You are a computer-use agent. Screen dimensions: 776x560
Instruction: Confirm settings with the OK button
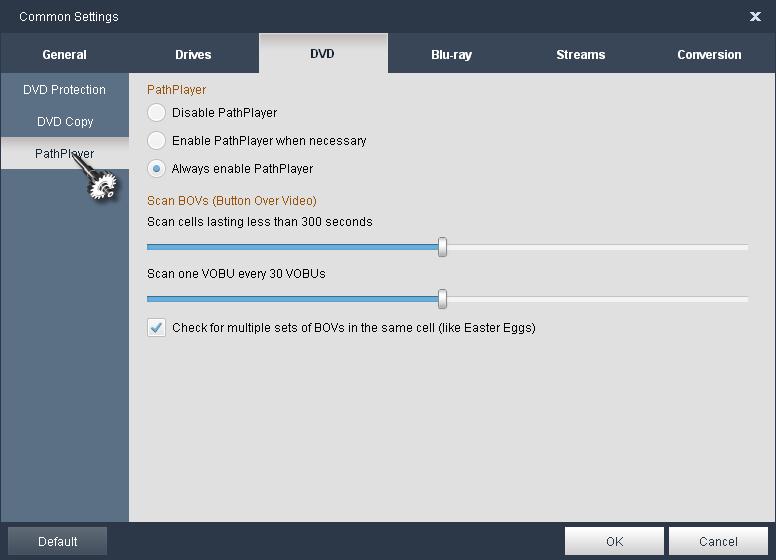pyautogui.click(x=614, y=541)
